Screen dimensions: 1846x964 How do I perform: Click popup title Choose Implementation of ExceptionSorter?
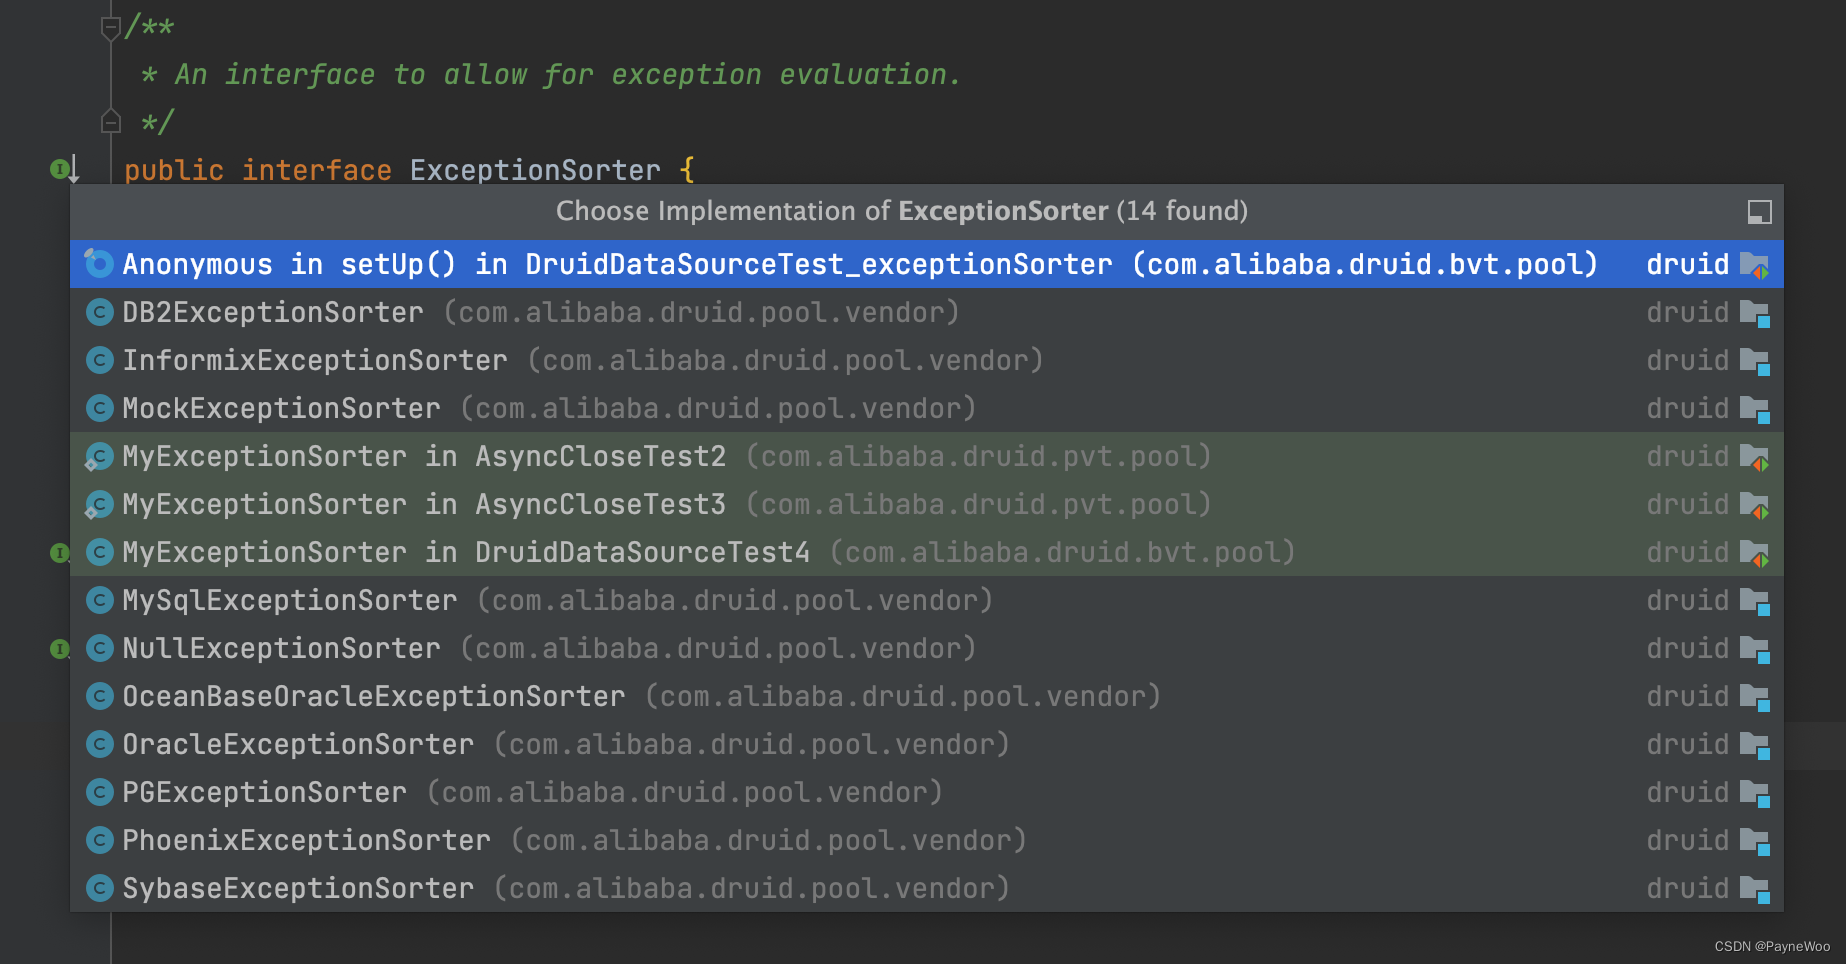(x=902, y=211)
